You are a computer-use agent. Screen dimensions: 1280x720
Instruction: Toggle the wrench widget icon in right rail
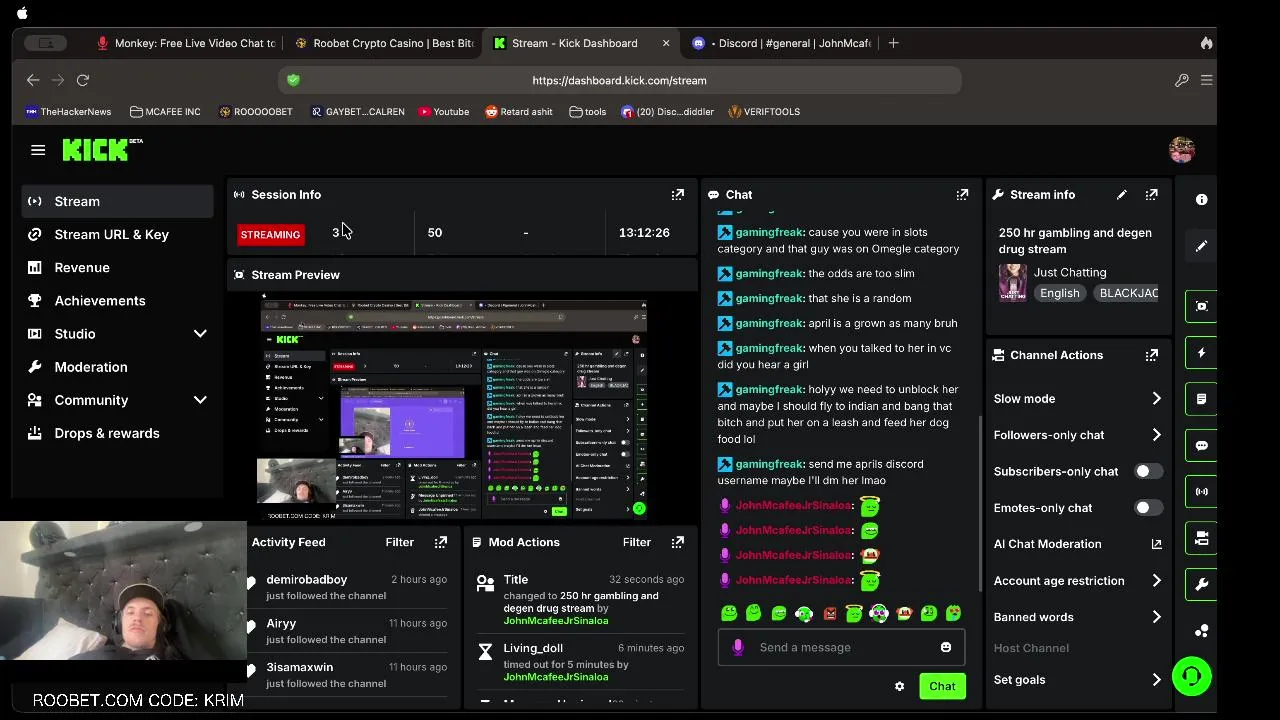(1201, 584)
